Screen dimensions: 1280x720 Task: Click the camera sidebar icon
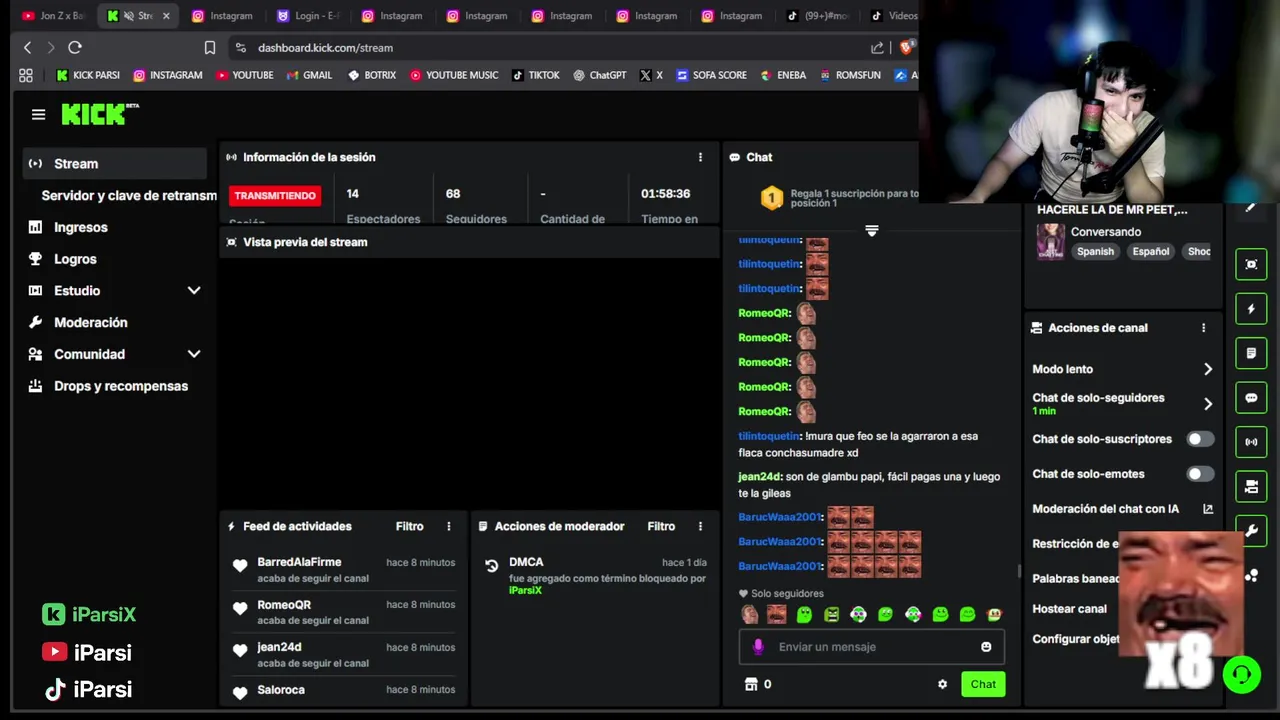click(1251, 487)
